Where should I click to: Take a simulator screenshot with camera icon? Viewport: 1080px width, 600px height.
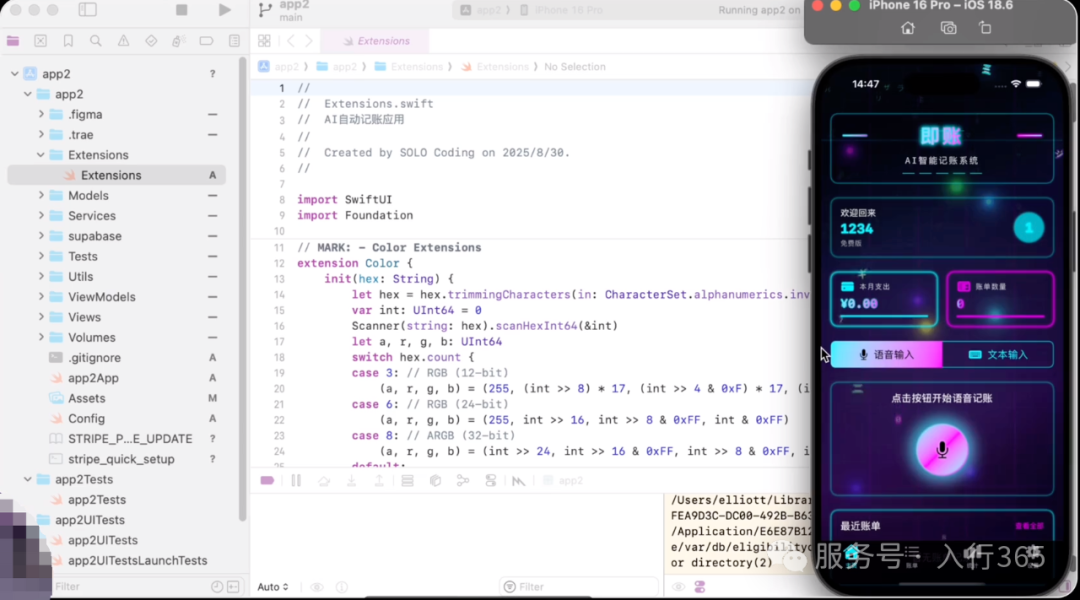(948, 28)
